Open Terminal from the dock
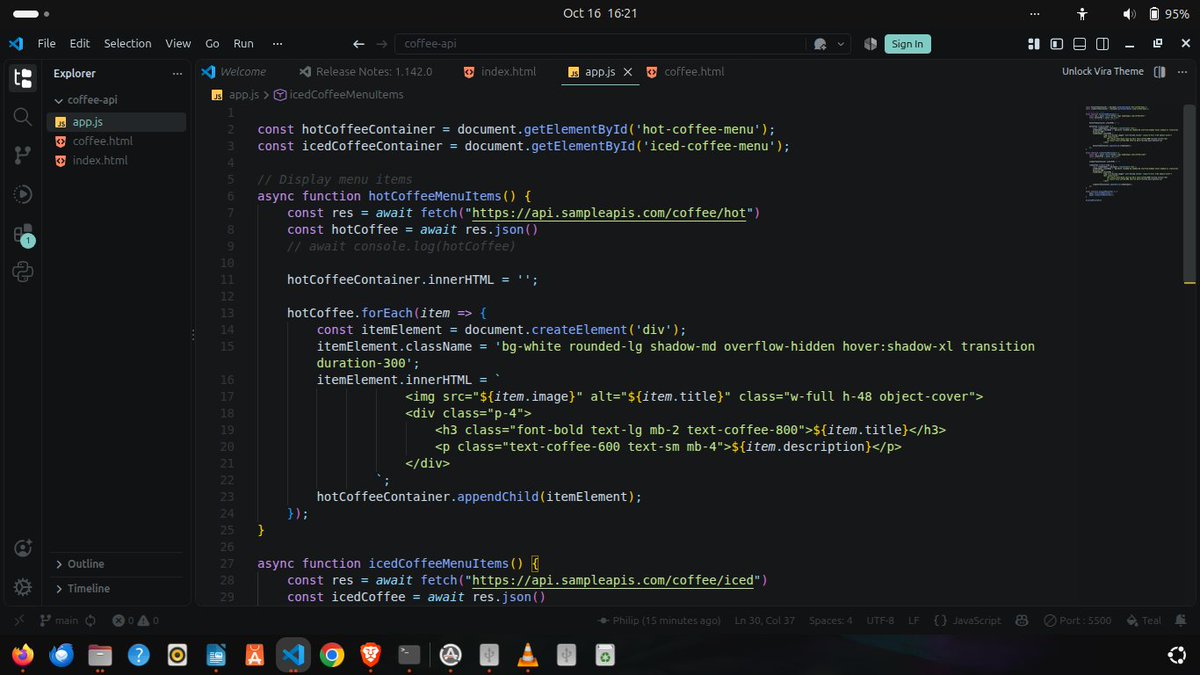1200x675 pixels. point(409,655)
